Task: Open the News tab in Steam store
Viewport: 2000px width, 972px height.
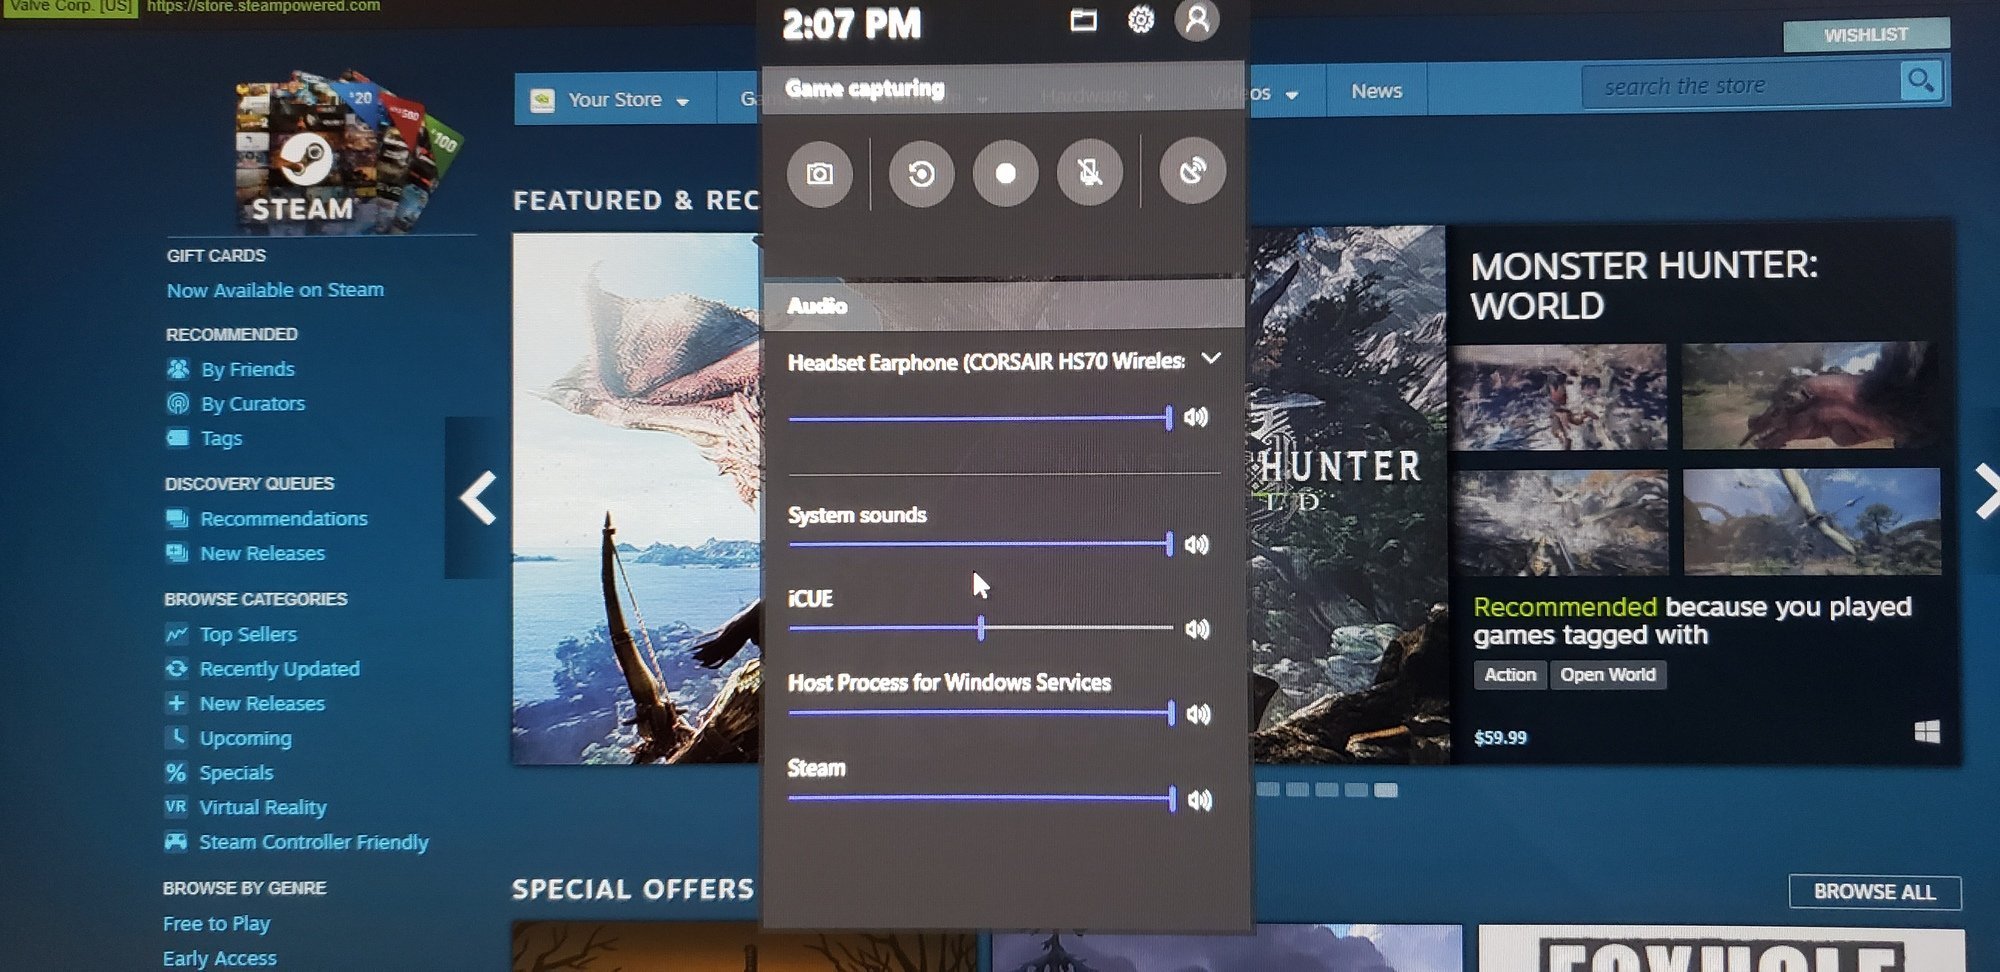Action: [1376, 91]
